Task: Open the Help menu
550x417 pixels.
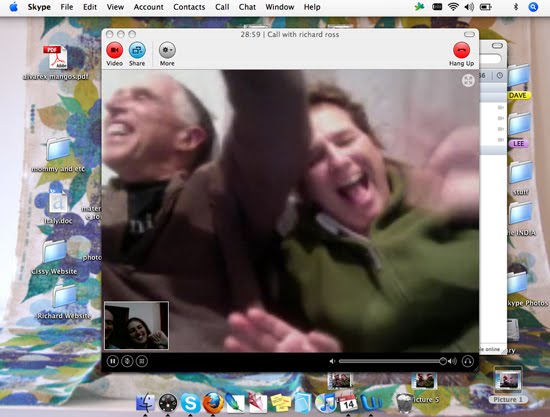Action: (x=312, y=7)
